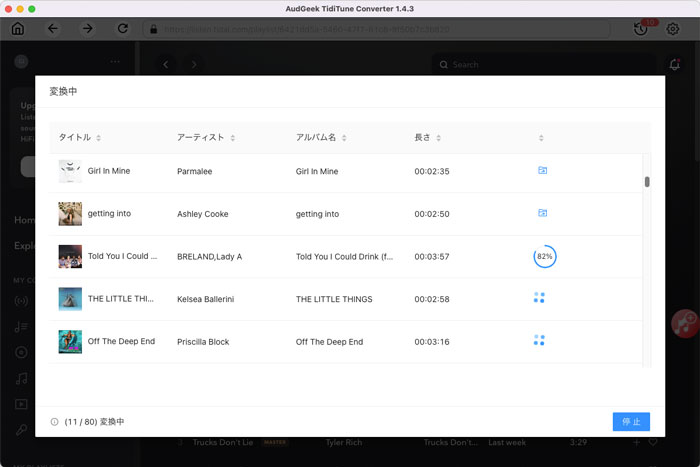The height and width of the screenshot is (467, 700).
Task: Open output folder for getting into
Action: (542, 213)
